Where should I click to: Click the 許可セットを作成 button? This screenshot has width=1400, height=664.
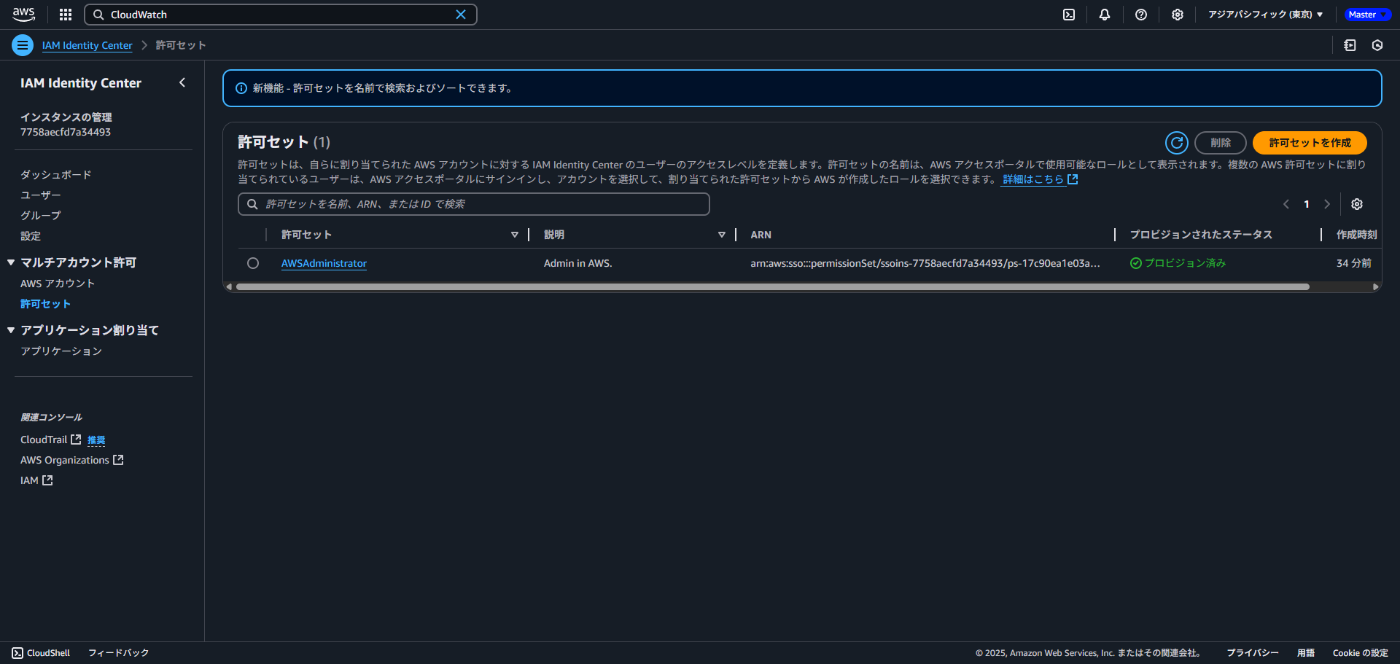[x=1310, y=143]
